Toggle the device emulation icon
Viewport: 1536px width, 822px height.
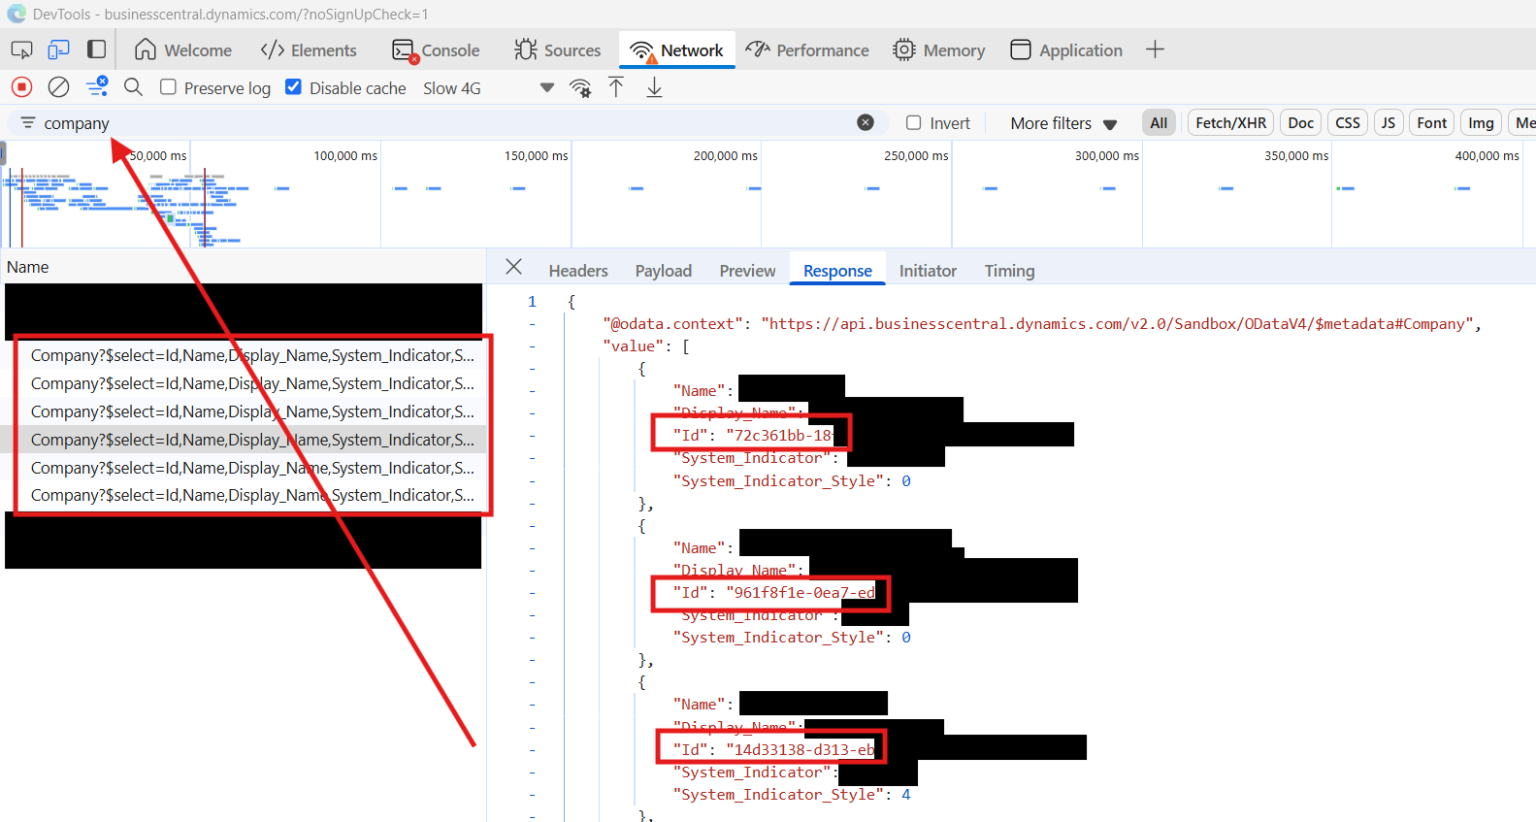click(x=58, y=48)
